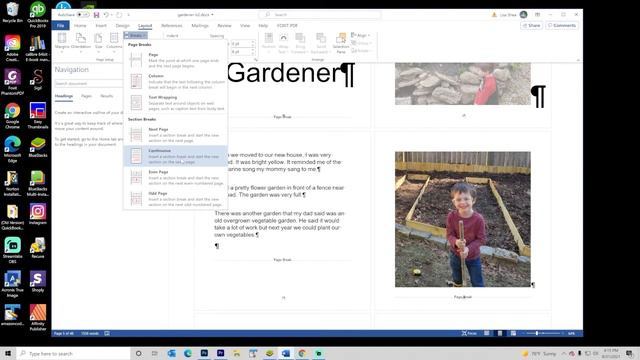This screenshot has width=640, height=360.
Task: Click the title bar Search box
Action: (320, 15)
